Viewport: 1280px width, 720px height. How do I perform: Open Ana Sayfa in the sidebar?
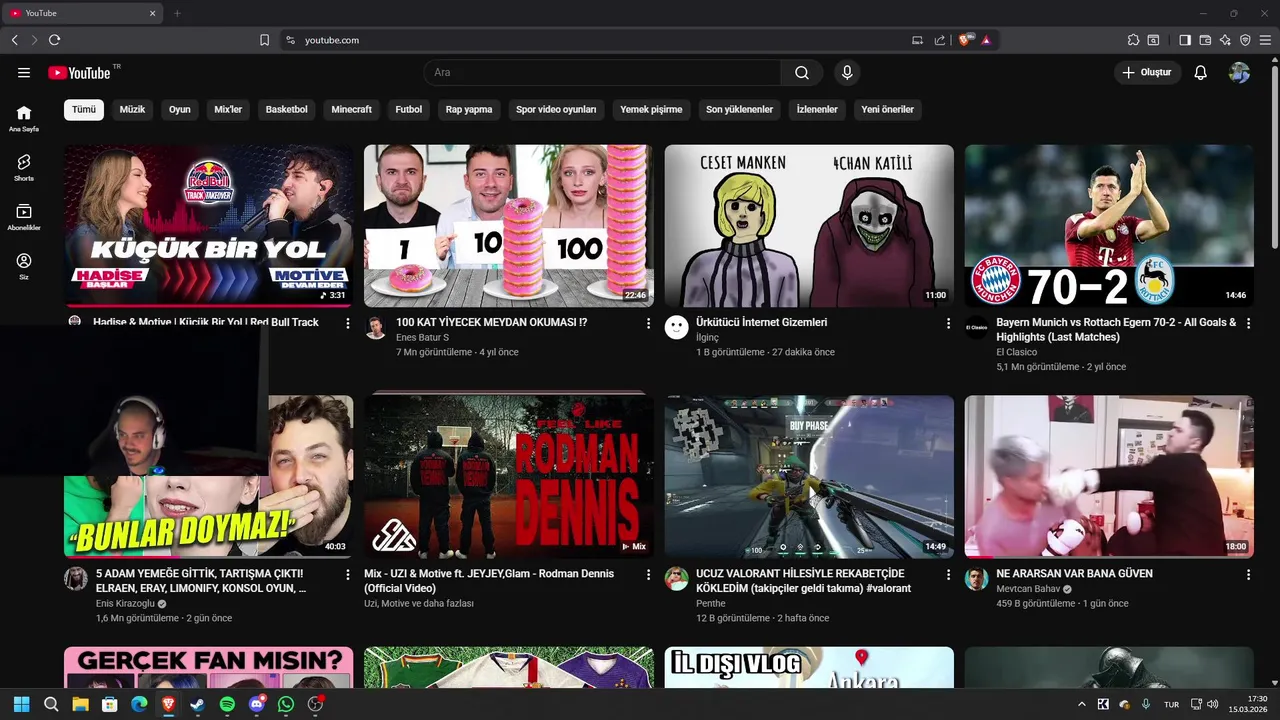click(x=24, y=118)
